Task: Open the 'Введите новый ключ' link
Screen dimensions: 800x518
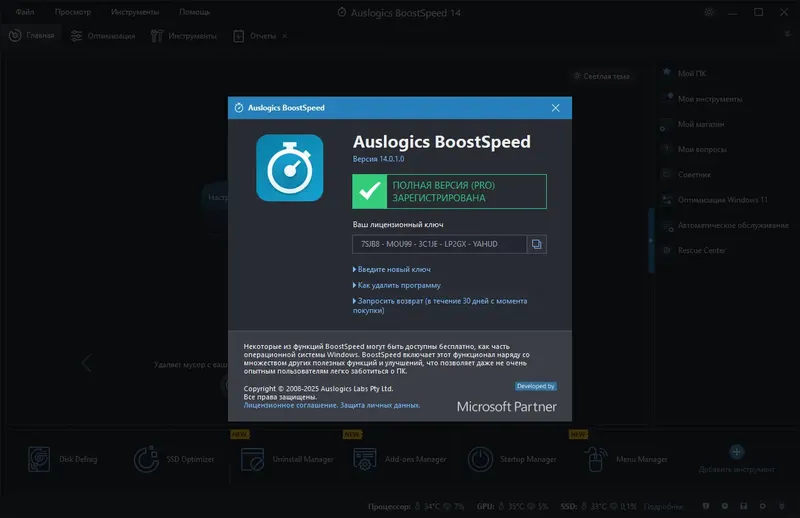Action: pos(392,269)
